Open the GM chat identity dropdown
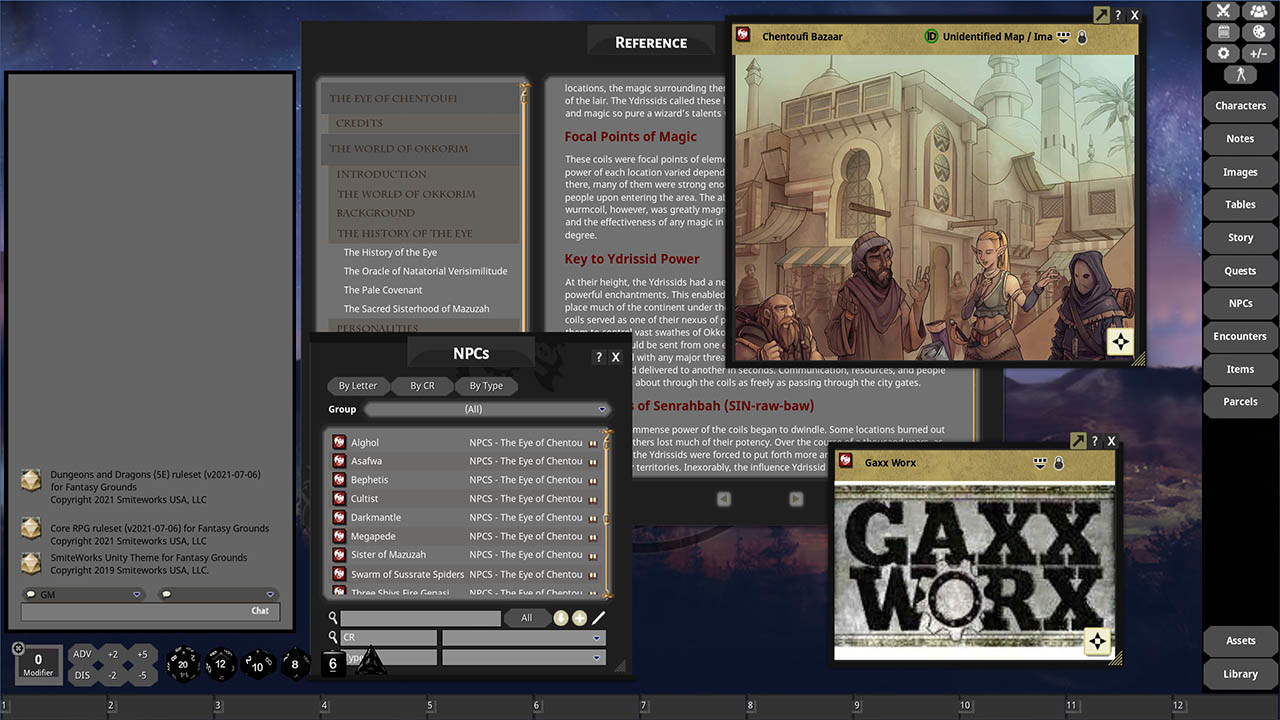 (x=137, y=593)
